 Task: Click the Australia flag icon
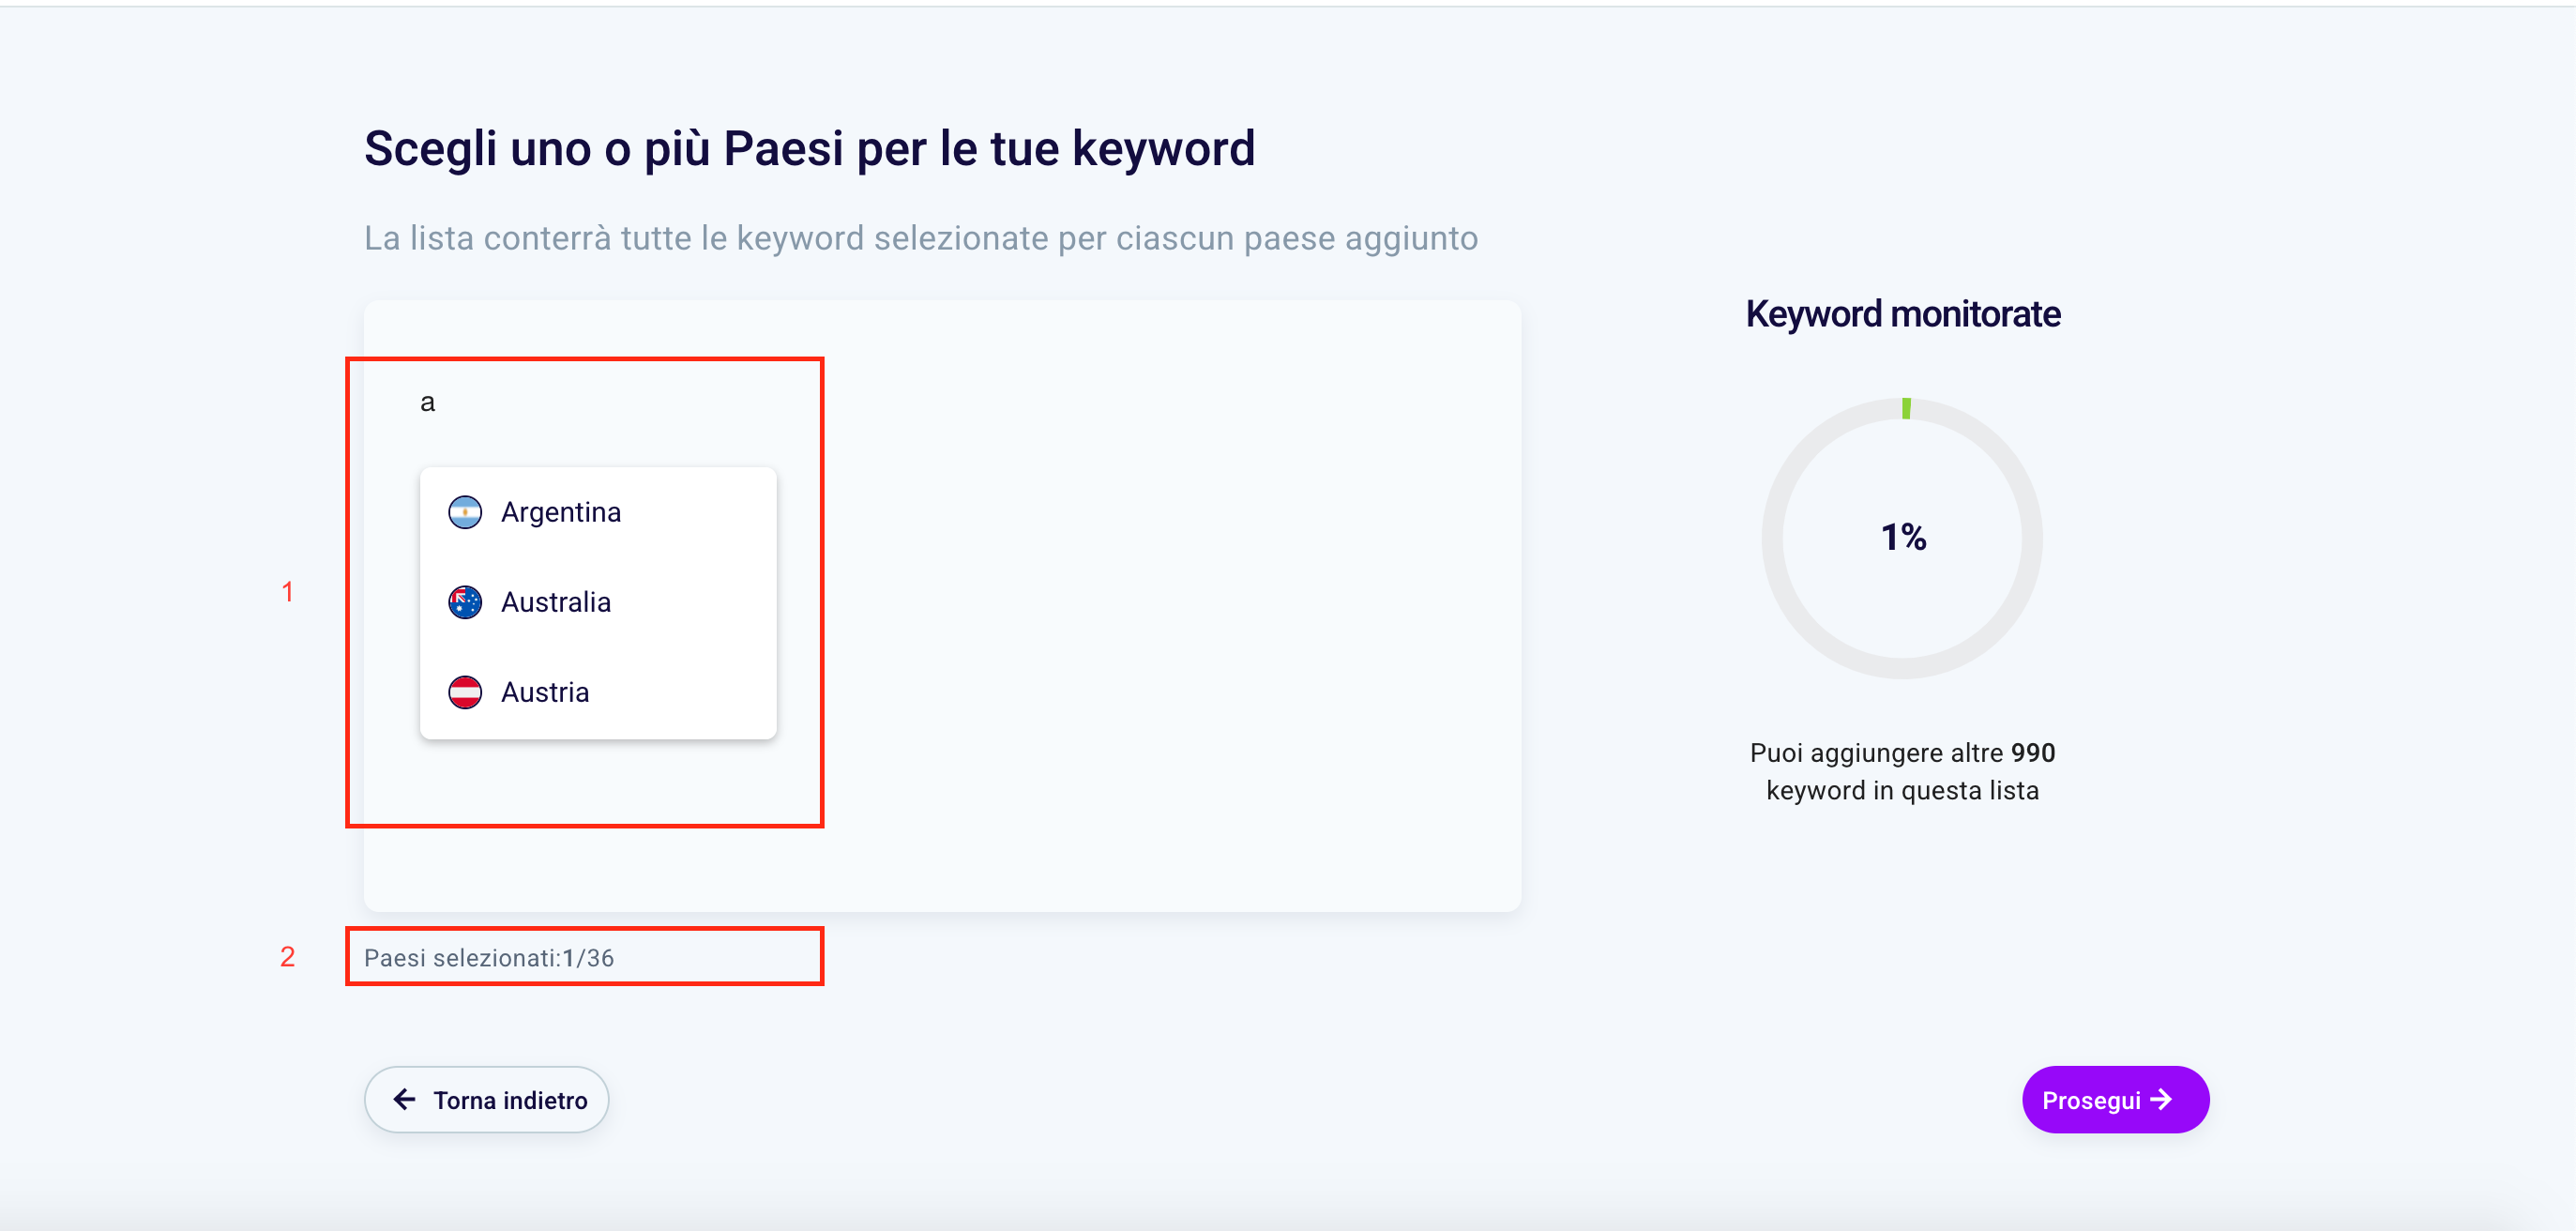pos(465,602)
